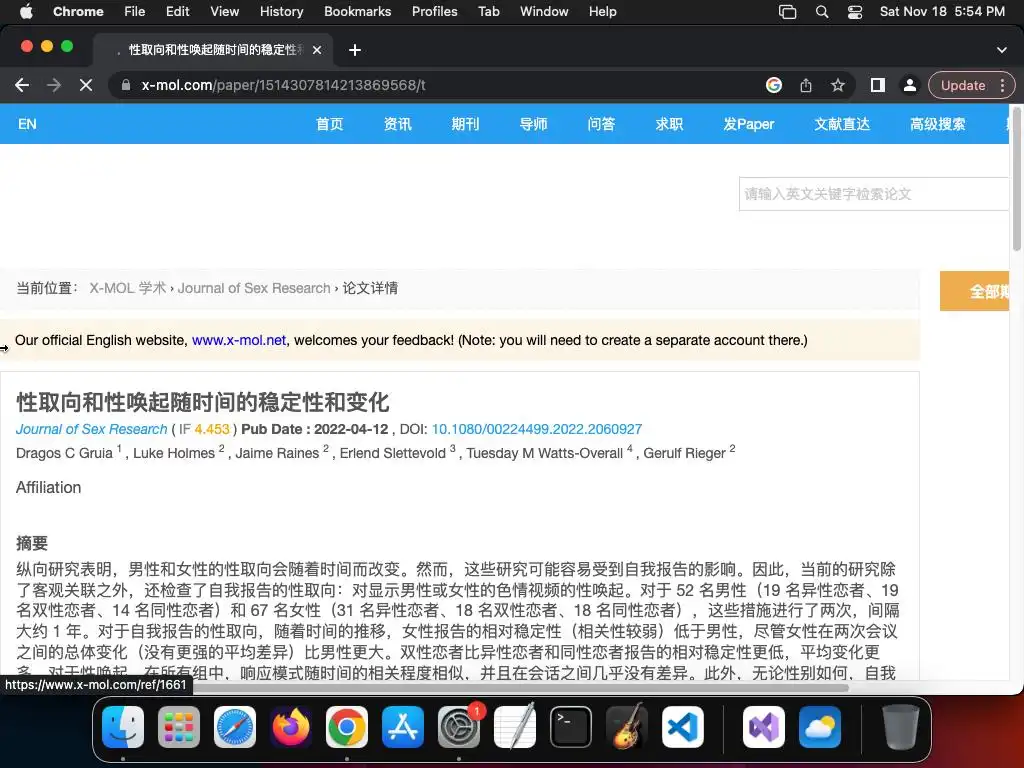This screenshot has height=768, width=1024.
Task: Click the browser forward arrow
Action: click(54, 86)
